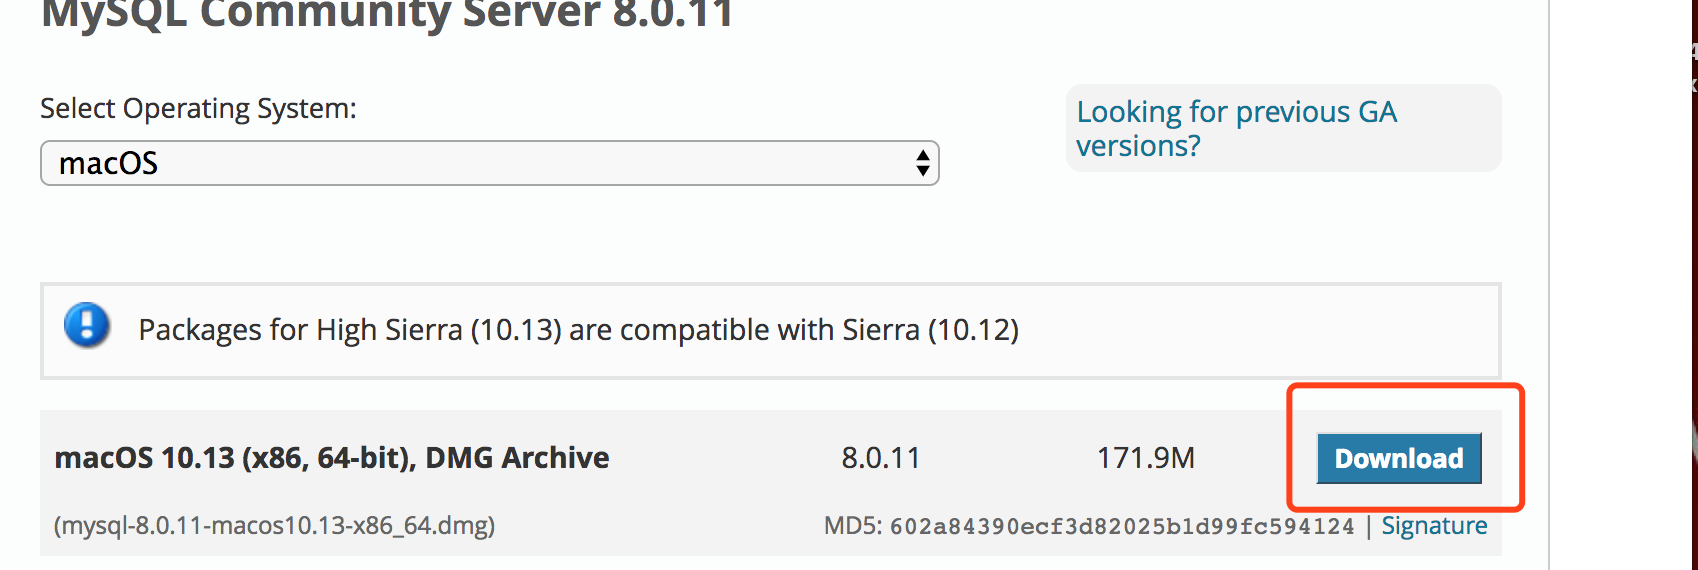Open the Signature link
This screenshot has height=570, width=1698.
tap(1434, 526)
